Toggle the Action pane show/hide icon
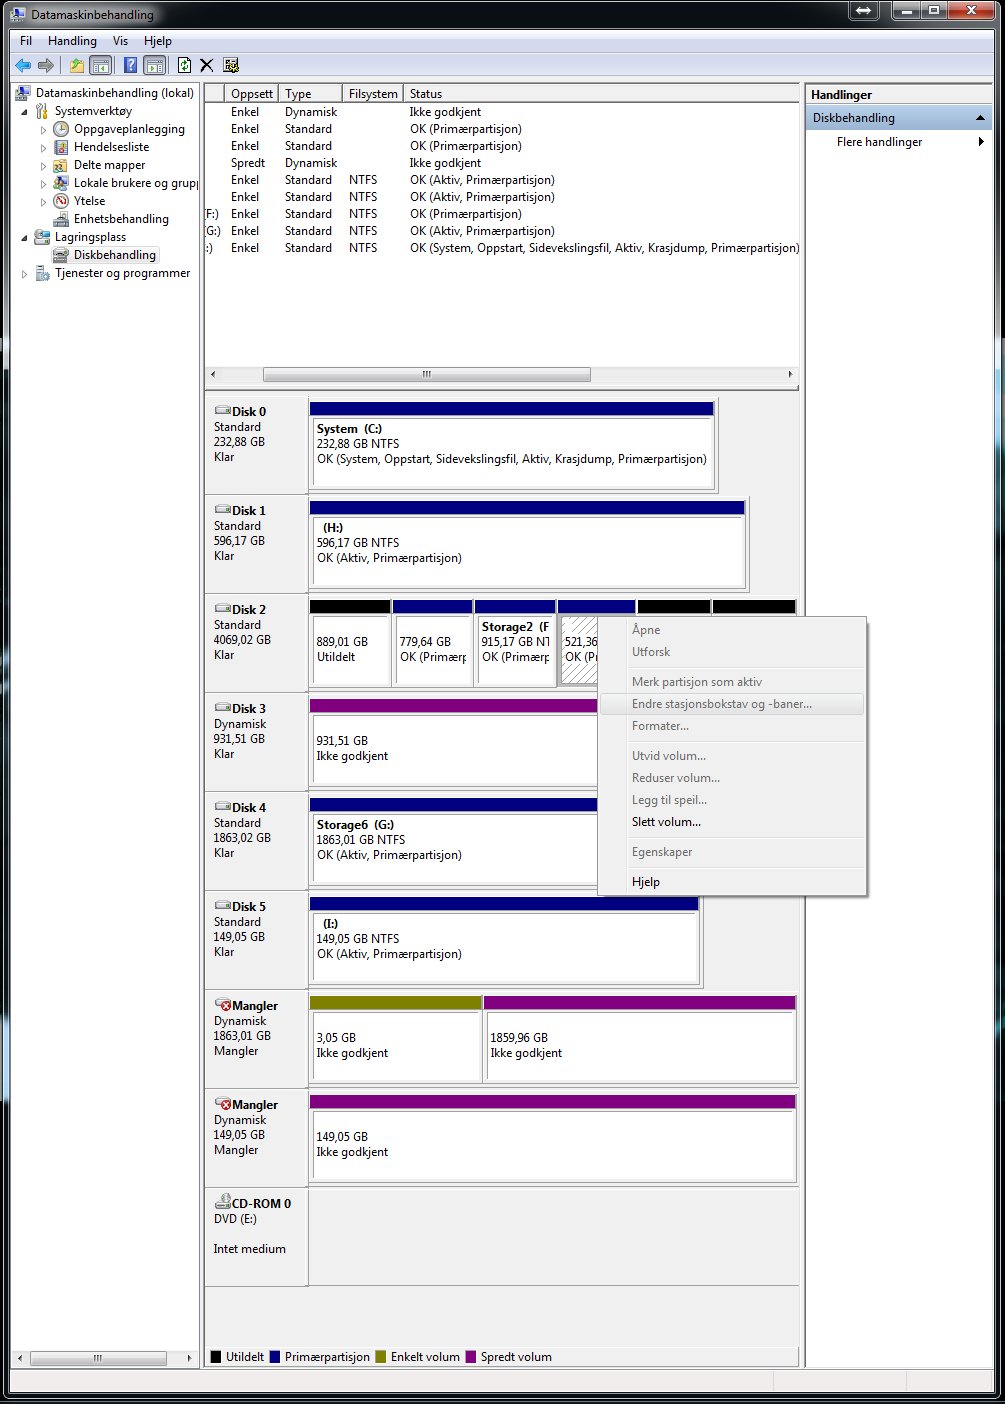1005x1404 pixels. (155, 65)
